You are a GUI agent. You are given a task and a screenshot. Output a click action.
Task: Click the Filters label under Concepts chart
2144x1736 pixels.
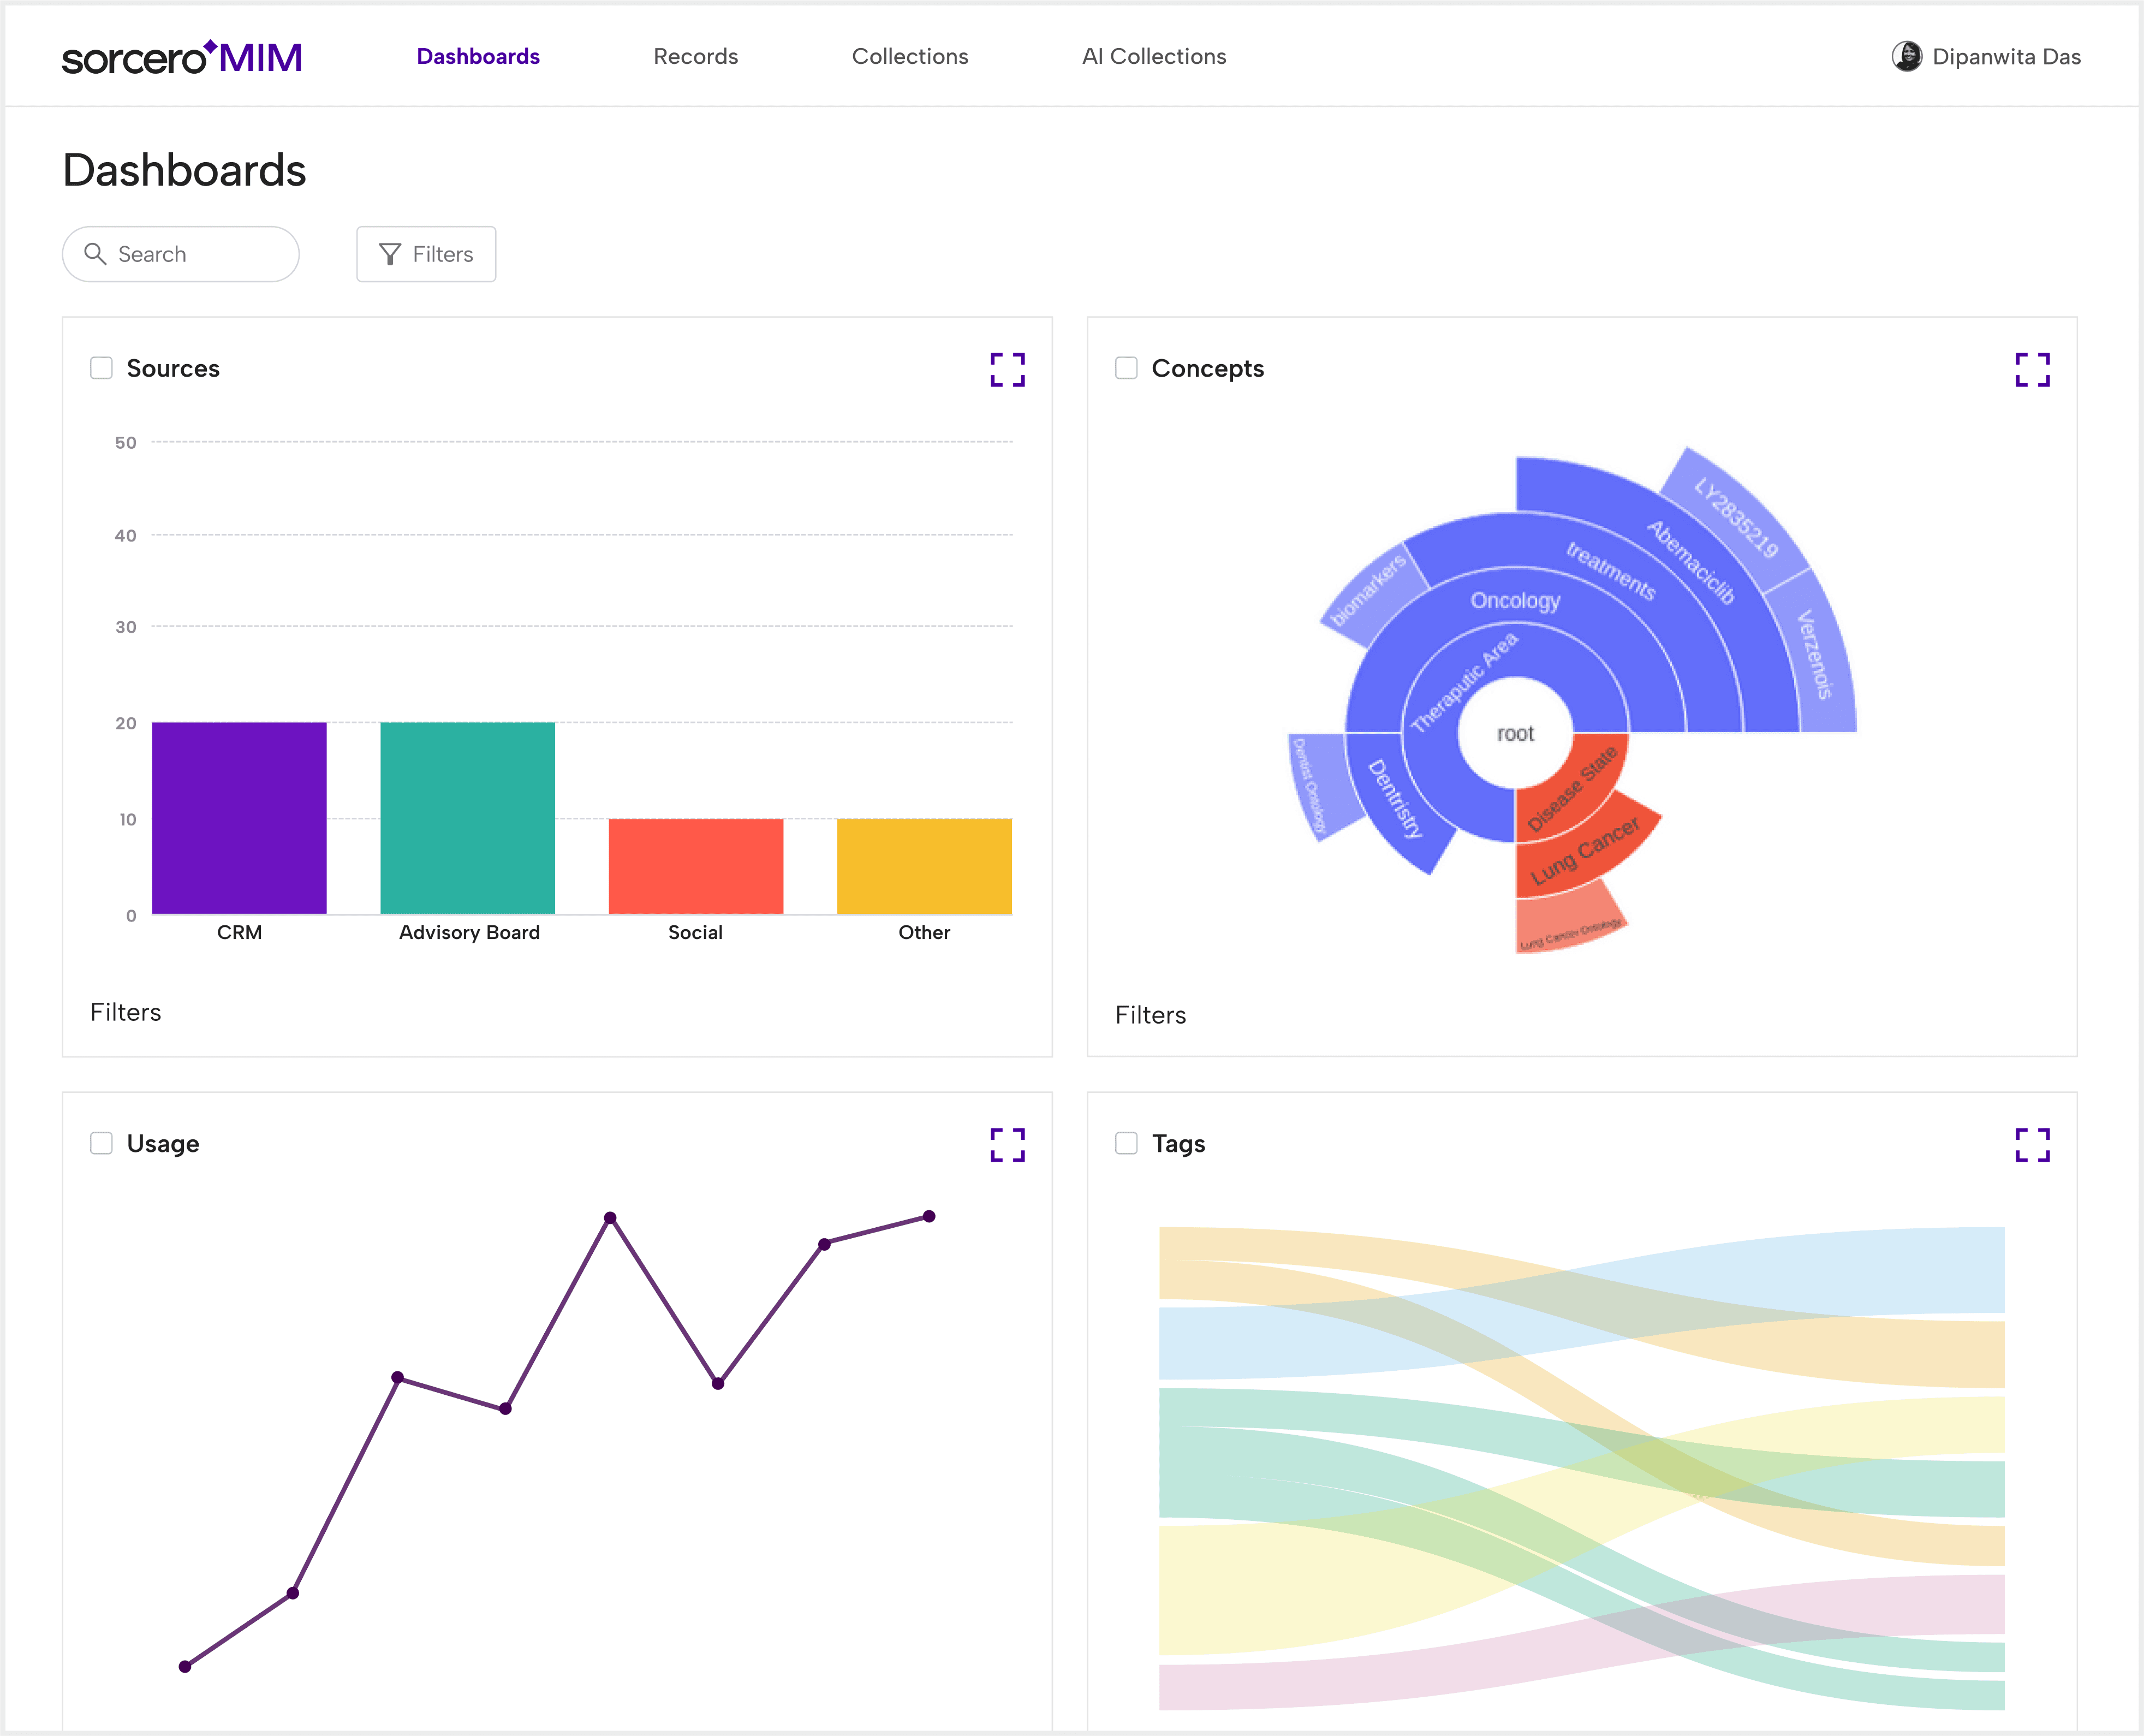point(1151,1015)
